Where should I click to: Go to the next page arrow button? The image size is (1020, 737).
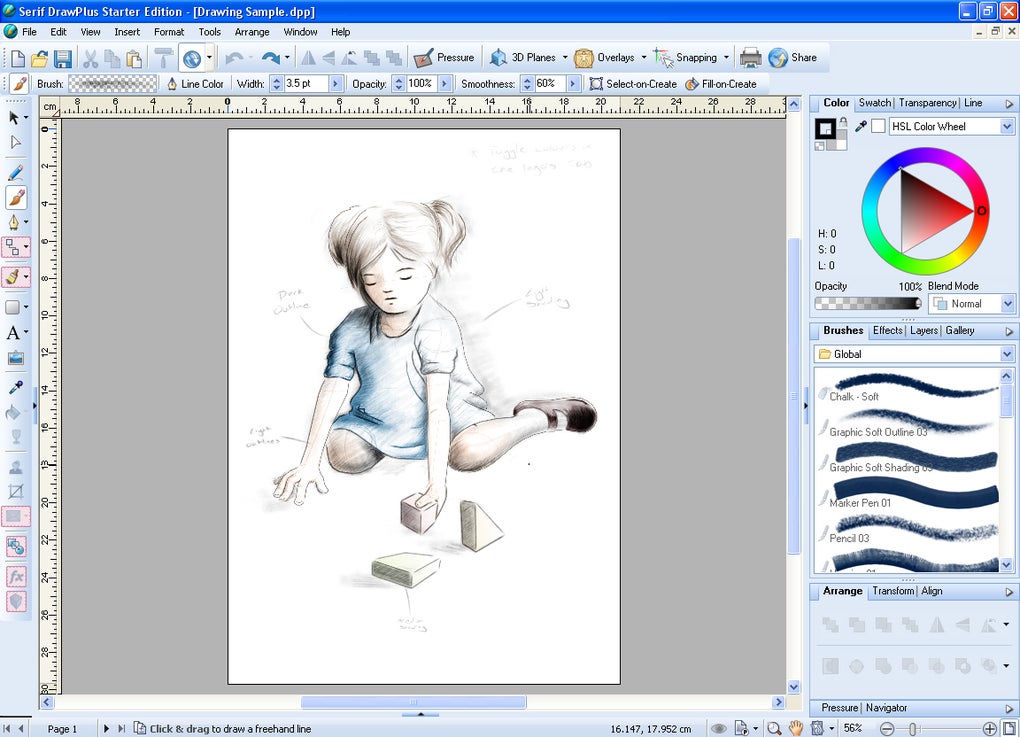[x=106, y=729]
